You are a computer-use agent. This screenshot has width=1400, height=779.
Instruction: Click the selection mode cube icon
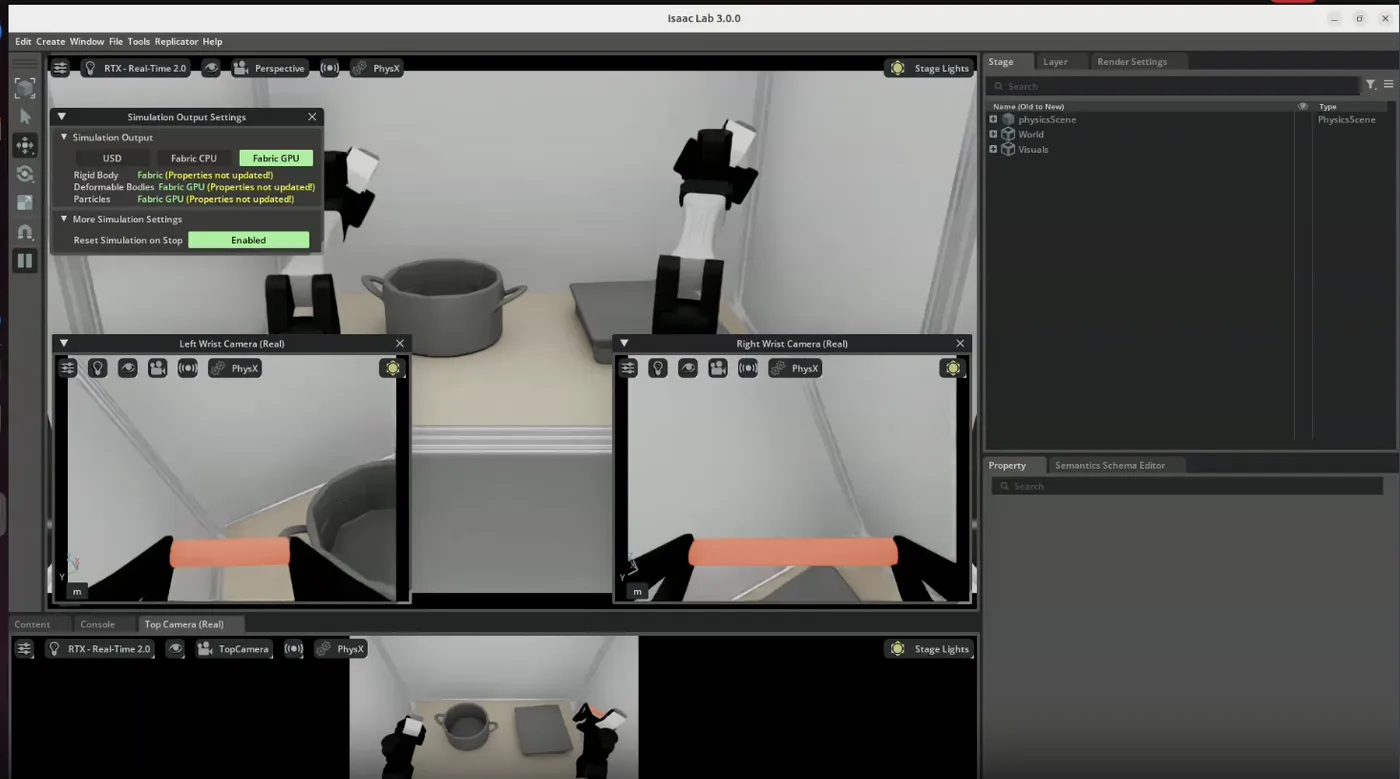tap(25, 88)
